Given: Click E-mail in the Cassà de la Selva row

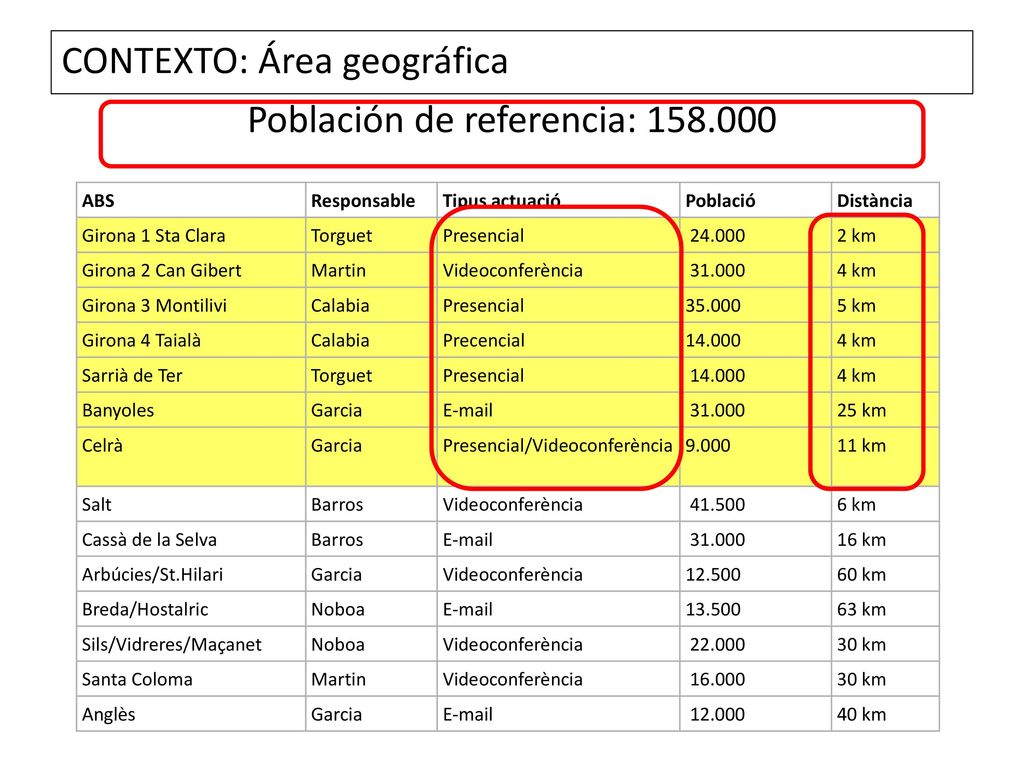Looking at the screenshot, I should point(468,539).
